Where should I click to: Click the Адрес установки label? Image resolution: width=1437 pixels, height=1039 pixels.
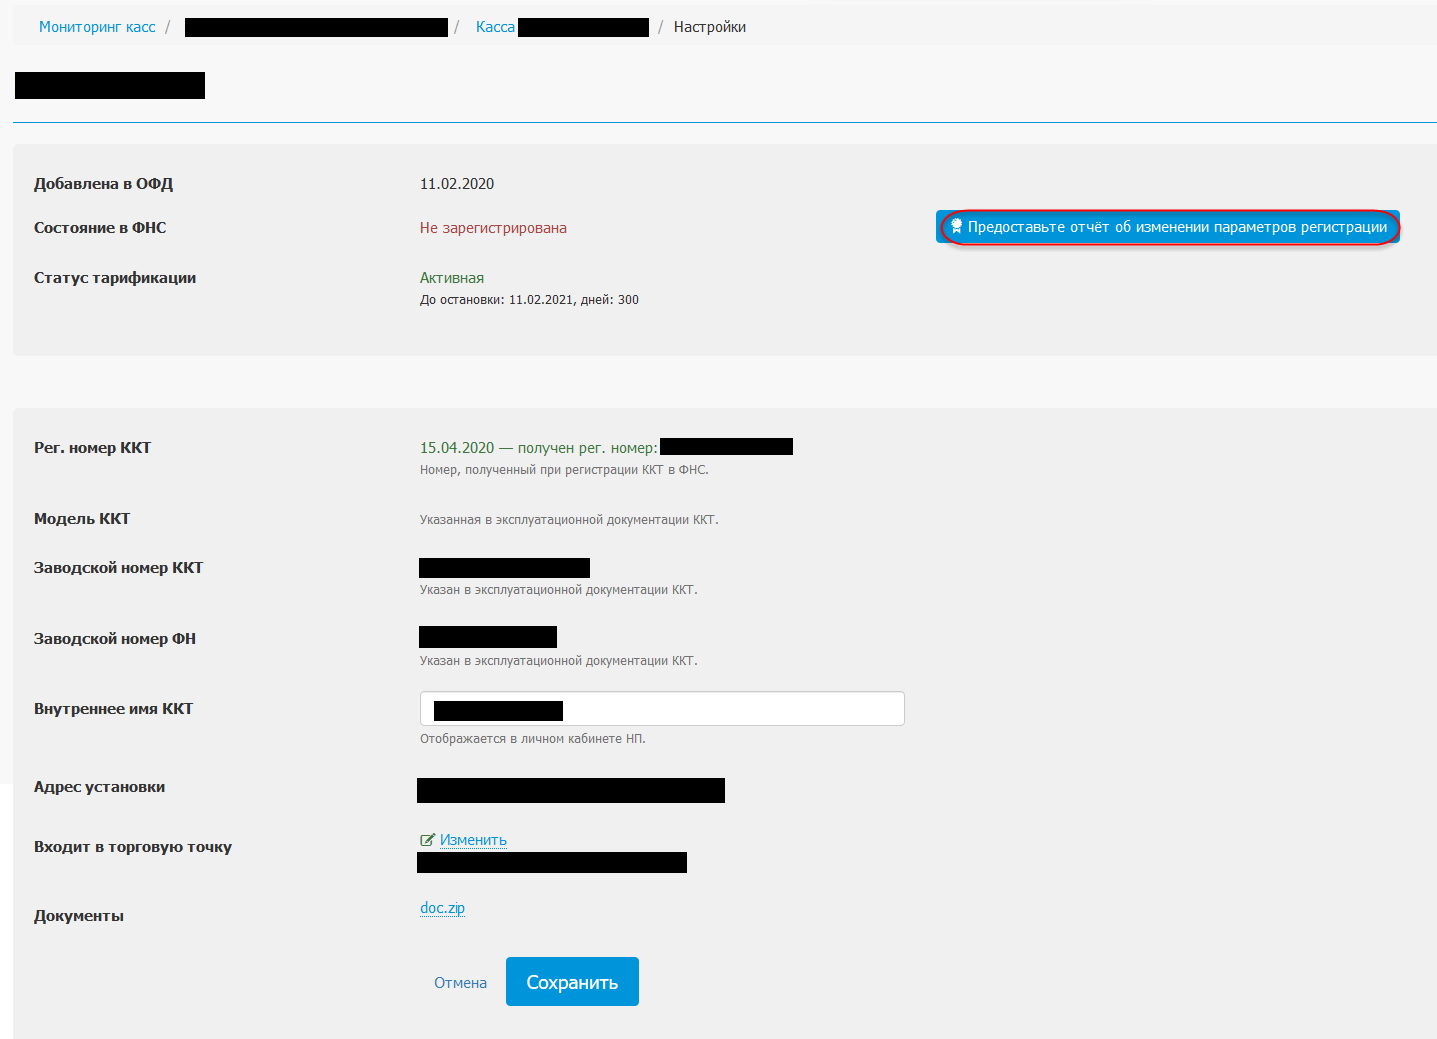click(99, 787)
